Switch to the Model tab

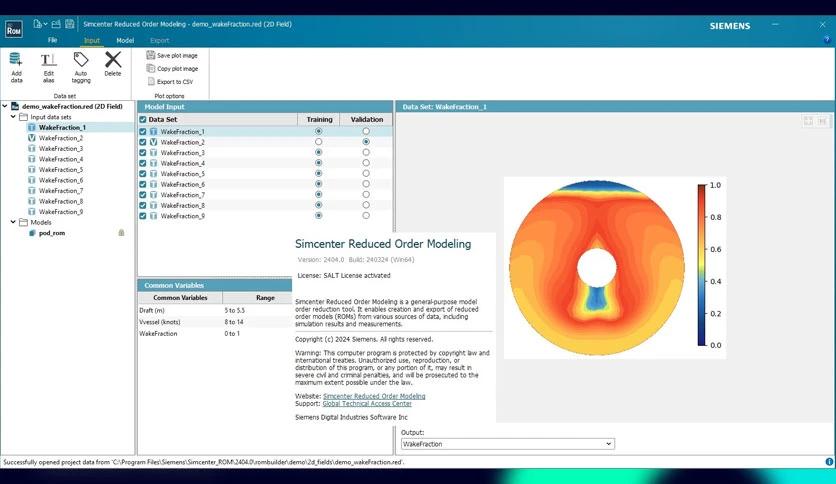pos(125,41)
